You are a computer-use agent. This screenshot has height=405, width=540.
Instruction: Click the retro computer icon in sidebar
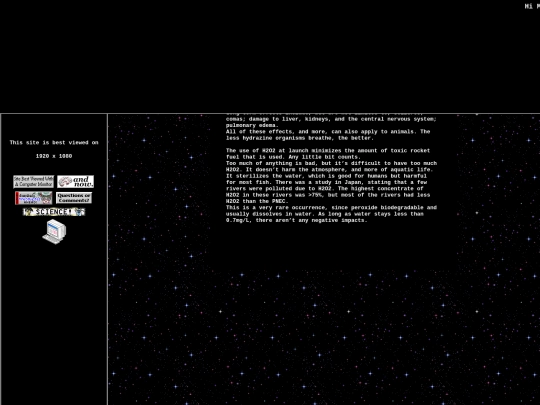[54, 232]
